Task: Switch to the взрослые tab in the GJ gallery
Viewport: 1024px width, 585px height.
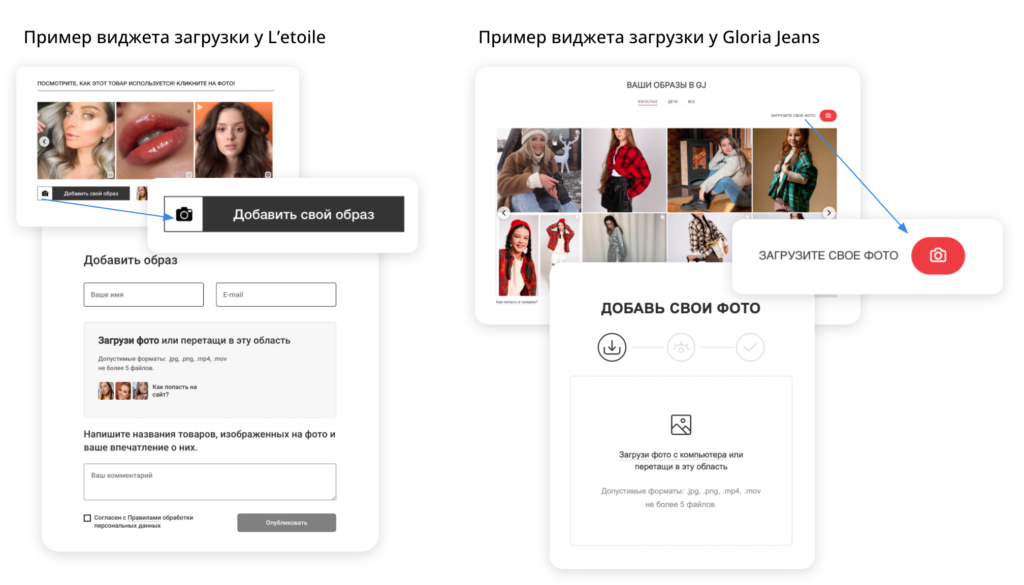Action: [x=647, y=102]
